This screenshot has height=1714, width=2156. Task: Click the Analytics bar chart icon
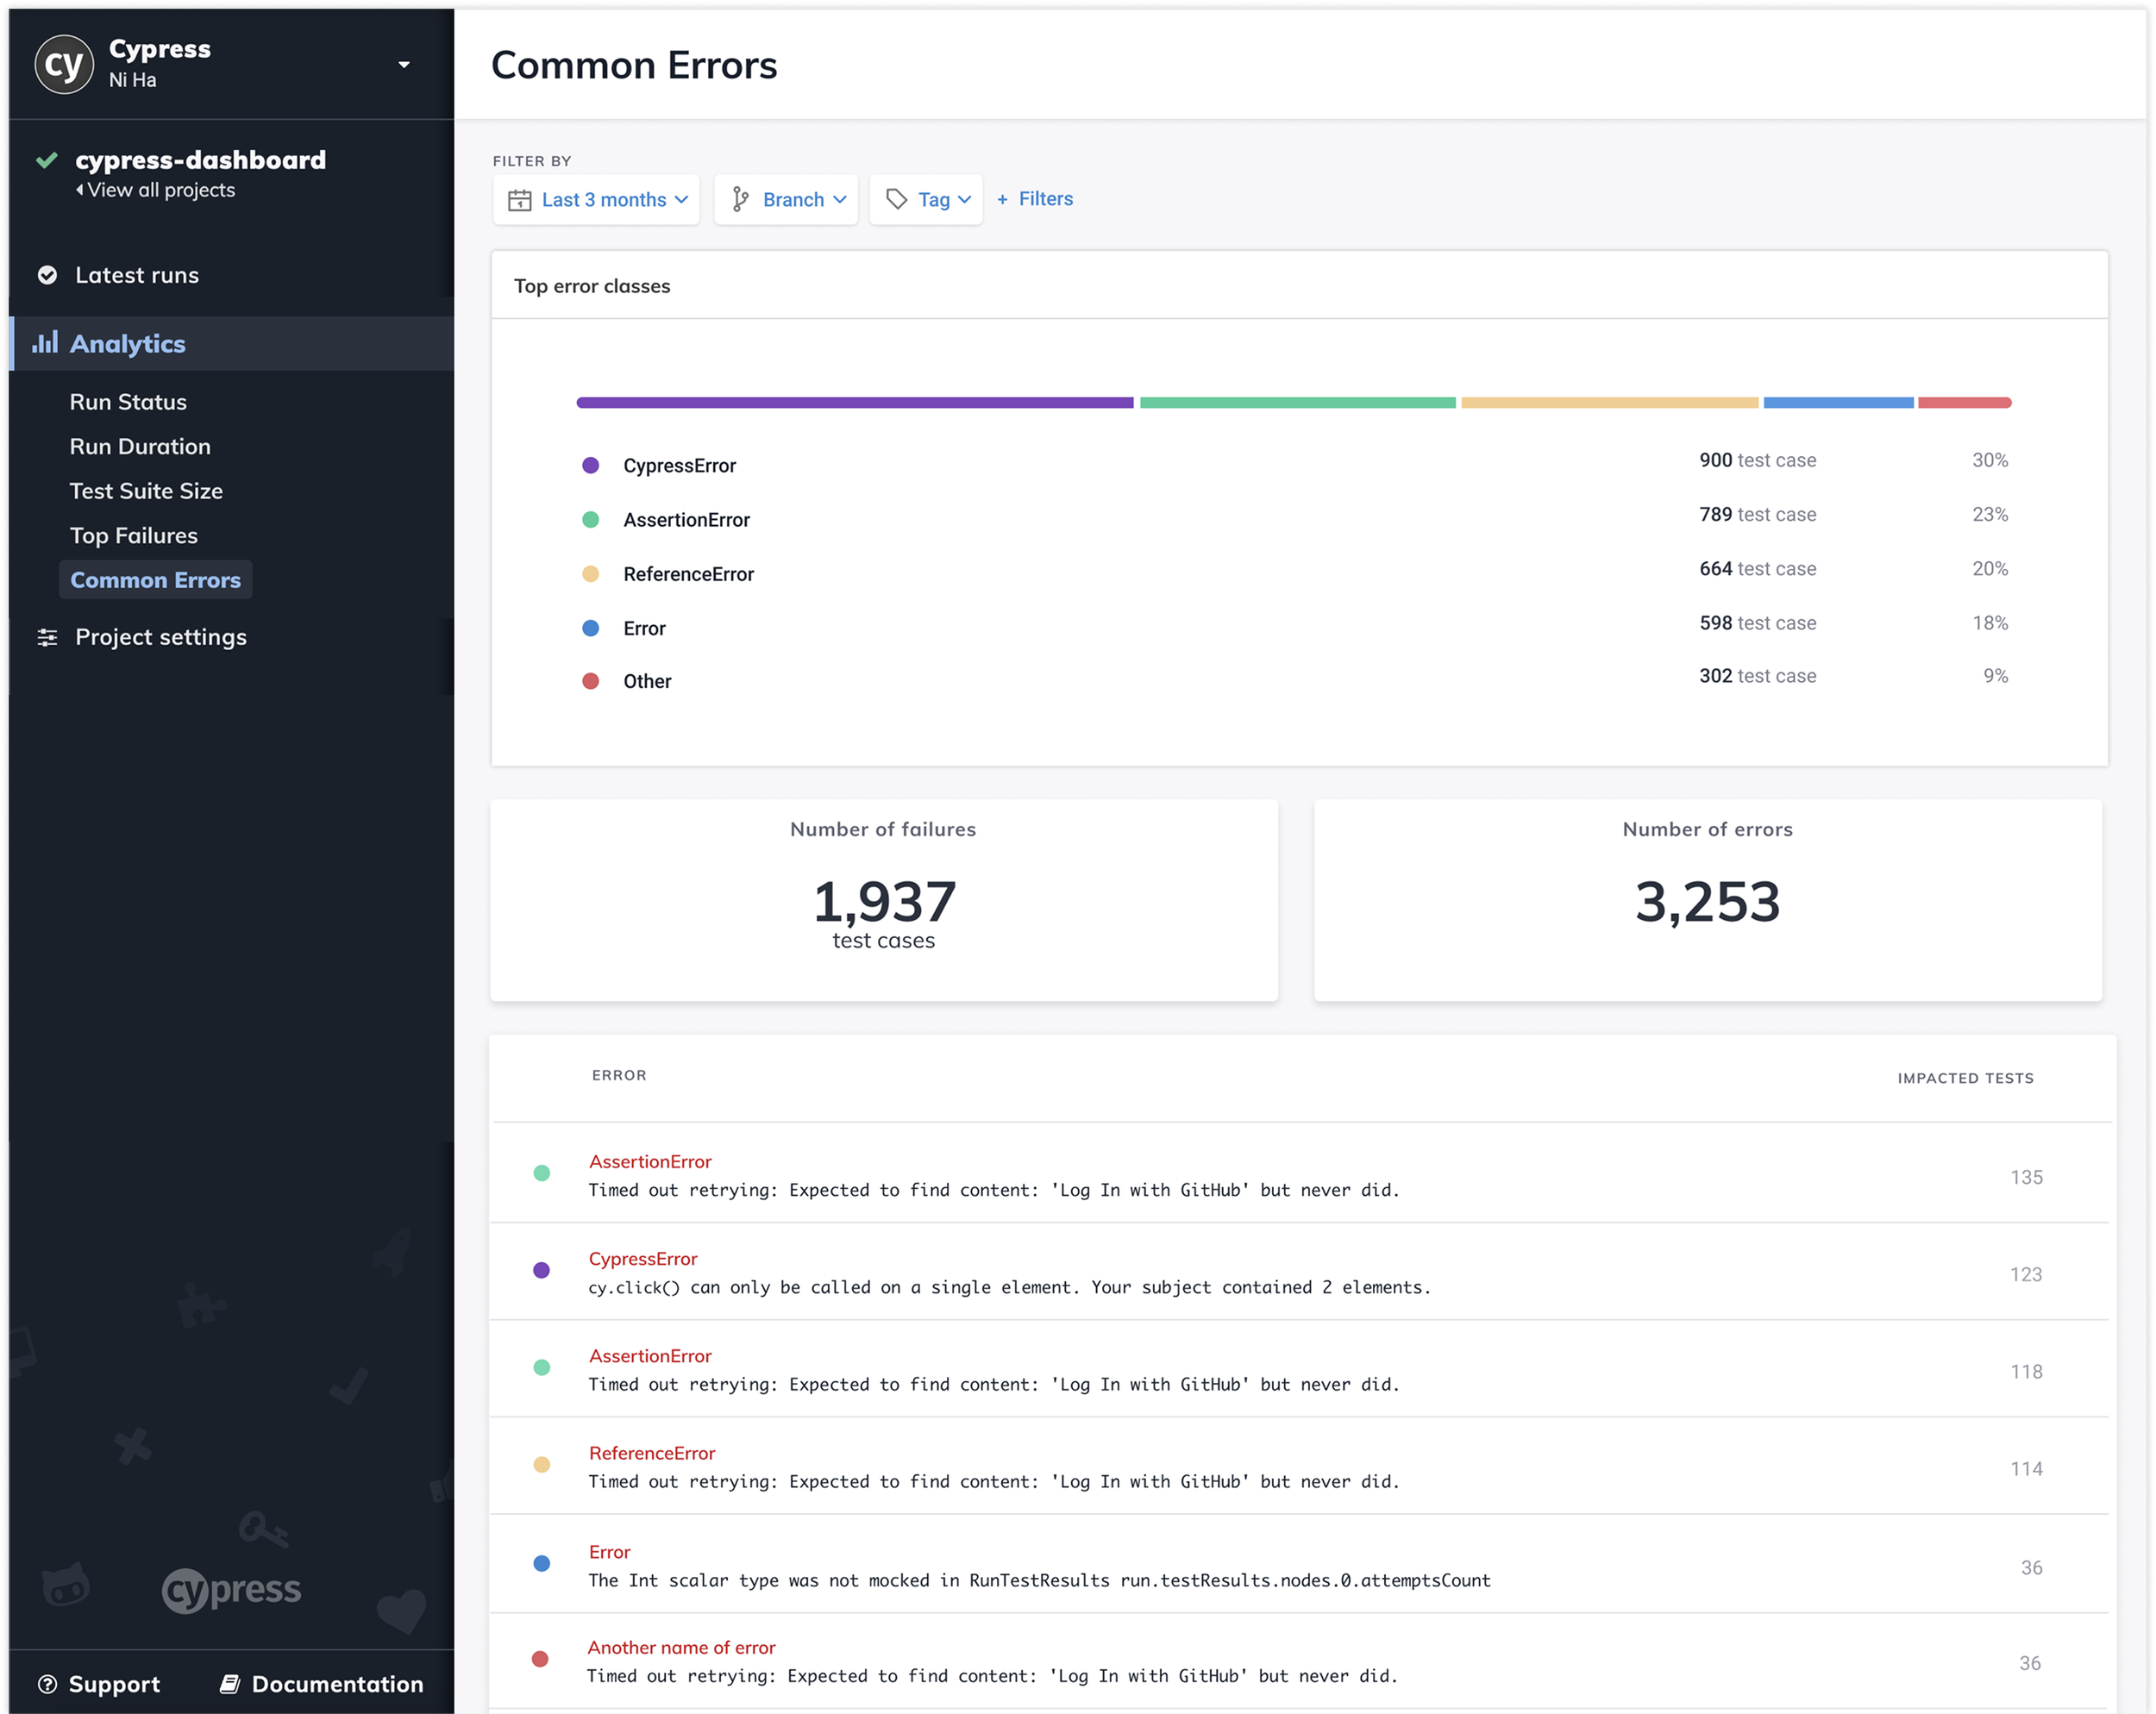(45, 343)
